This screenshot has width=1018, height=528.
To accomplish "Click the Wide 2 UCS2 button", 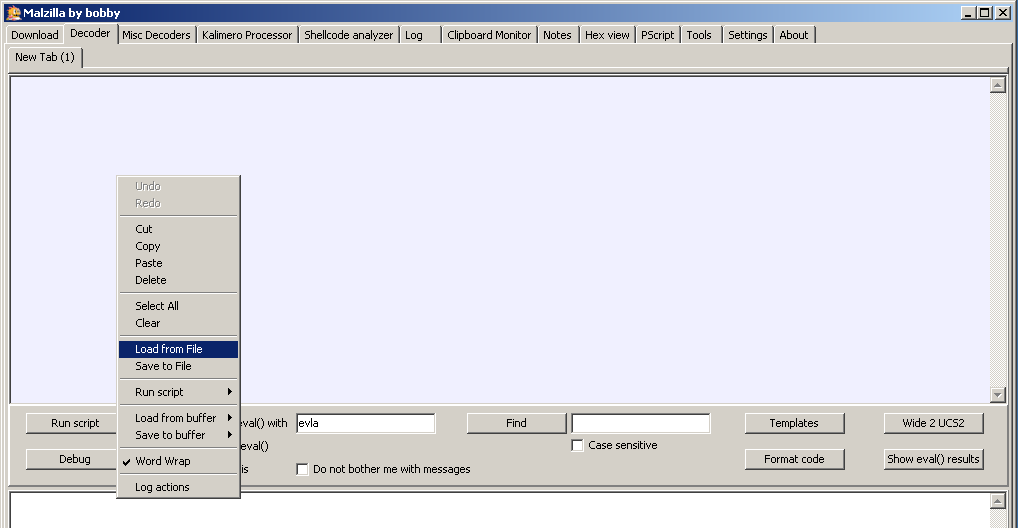I will [x=933, y=423].
